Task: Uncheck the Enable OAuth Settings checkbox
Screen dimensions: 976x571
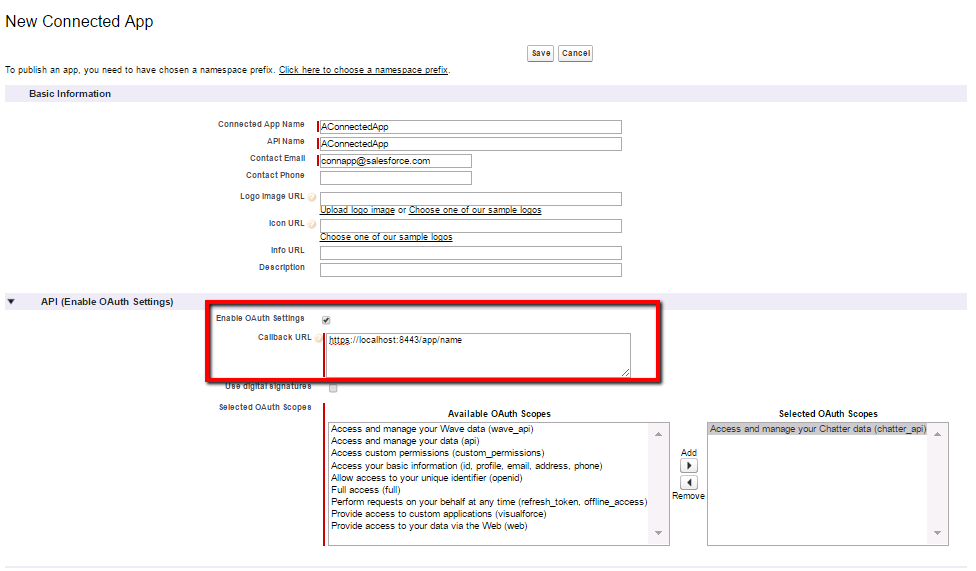Action: click(x=326, y=320)
